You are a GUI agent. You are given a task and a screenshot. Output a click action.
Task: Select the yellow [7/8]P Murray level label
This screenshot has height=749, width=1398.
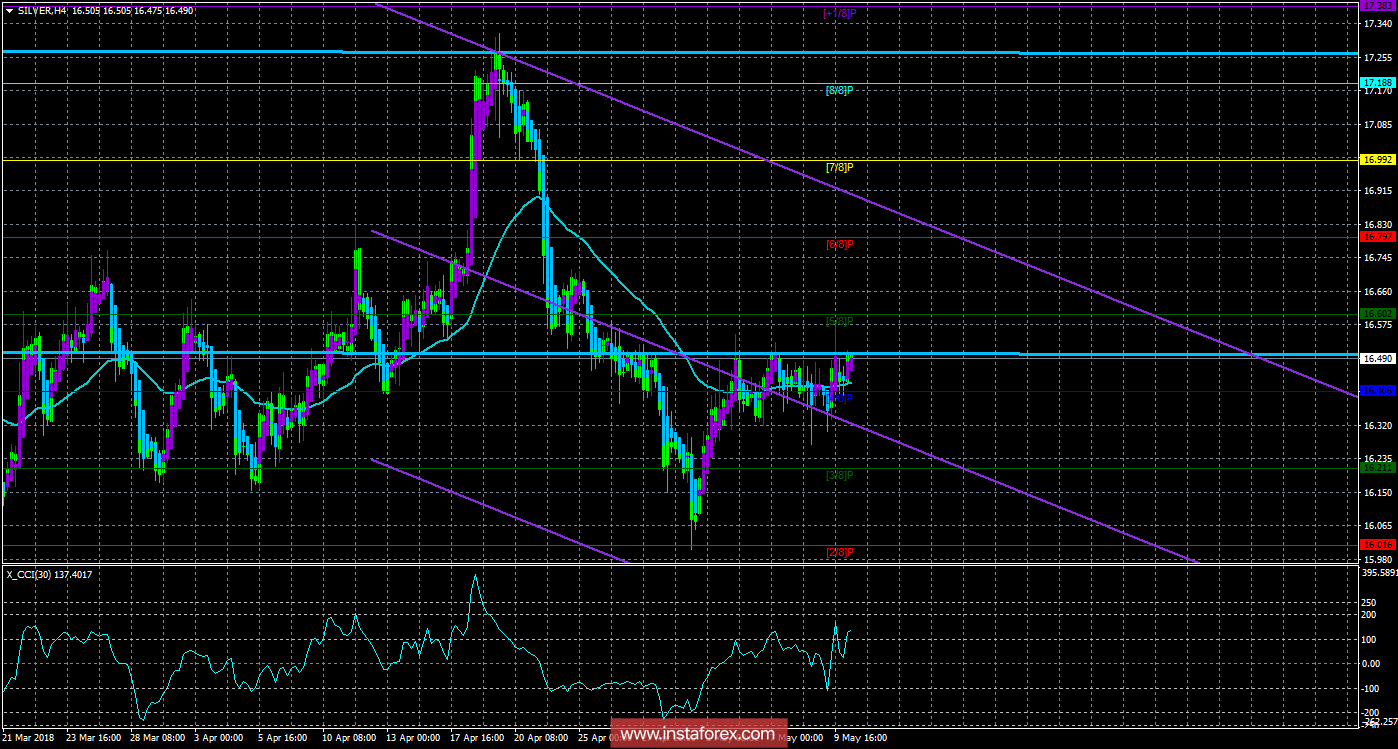point(840,167)
